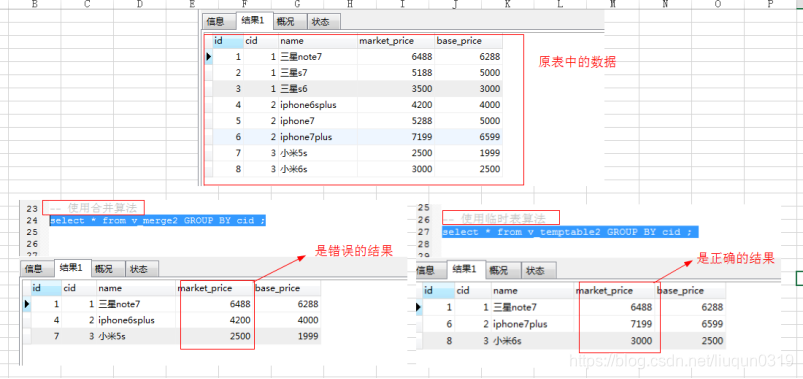Viewport: 803px width, 379px height.
Task: Click the 6288 base price in the original data table
Action: (469, 57)
